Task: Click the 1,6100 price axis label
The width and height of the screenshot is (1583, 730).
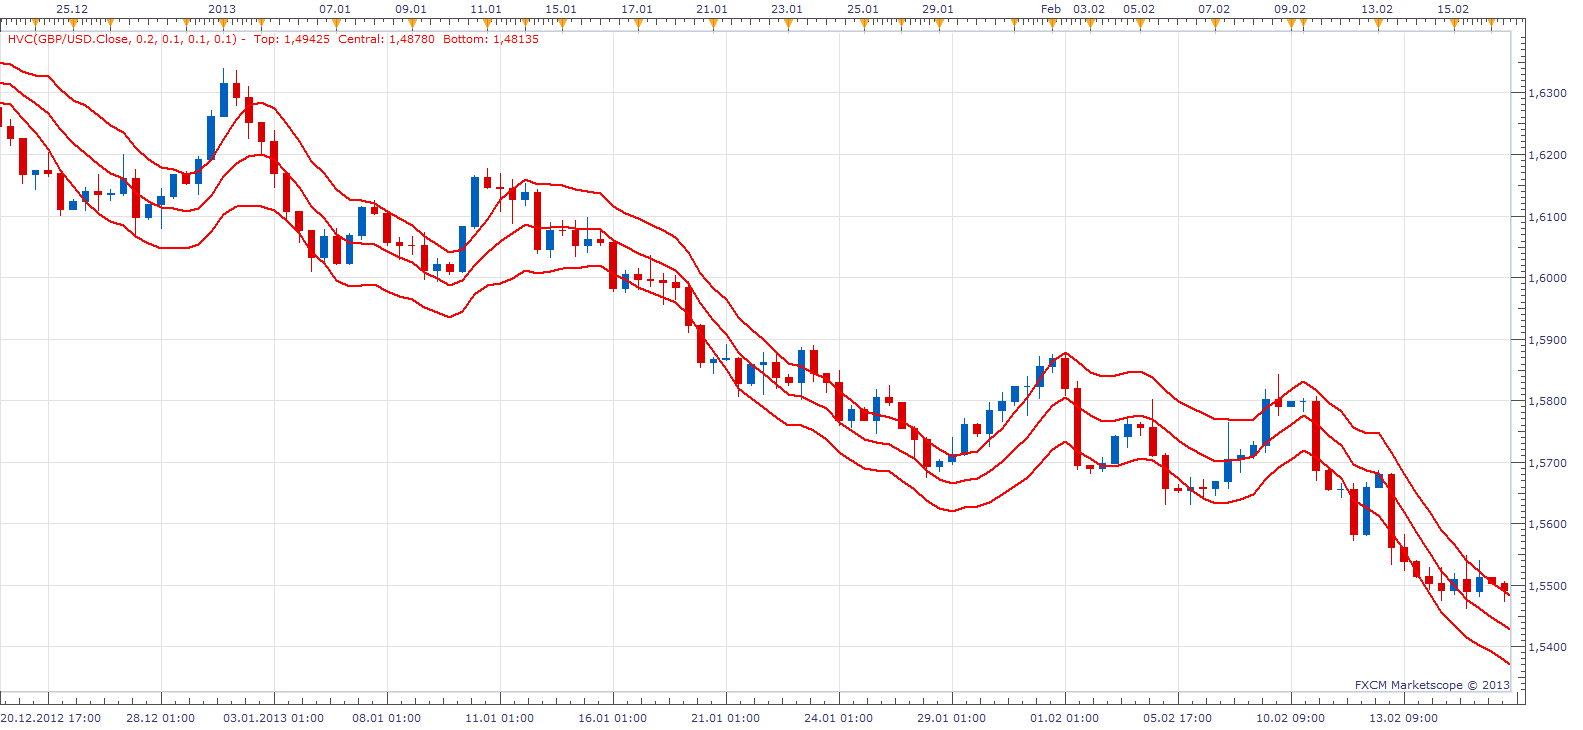Action: click(1548, 217)
